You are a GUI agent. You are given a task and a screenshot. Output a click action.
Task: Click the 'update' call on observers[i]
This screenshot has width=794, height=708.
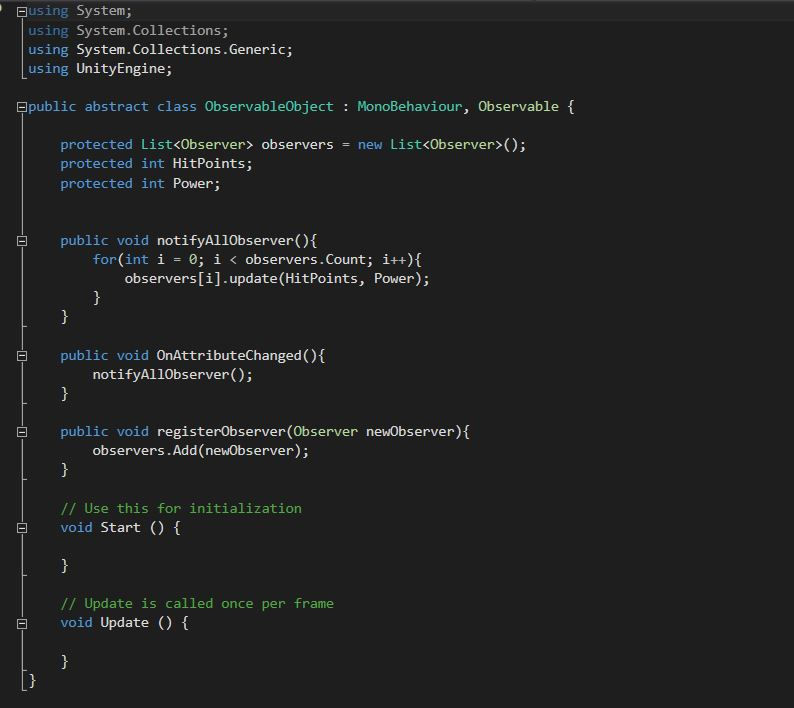pos(253,279)
